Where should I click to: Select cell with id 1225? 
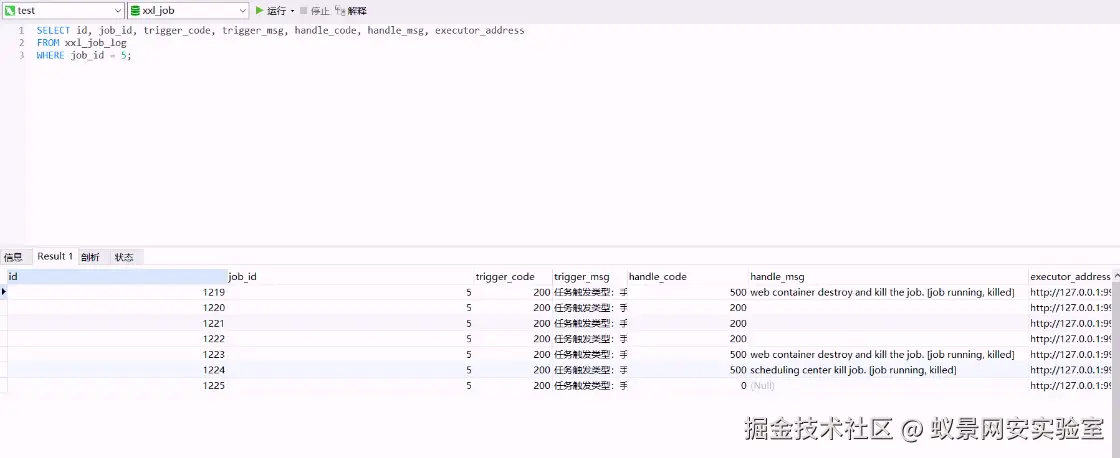tap(116, 386)
